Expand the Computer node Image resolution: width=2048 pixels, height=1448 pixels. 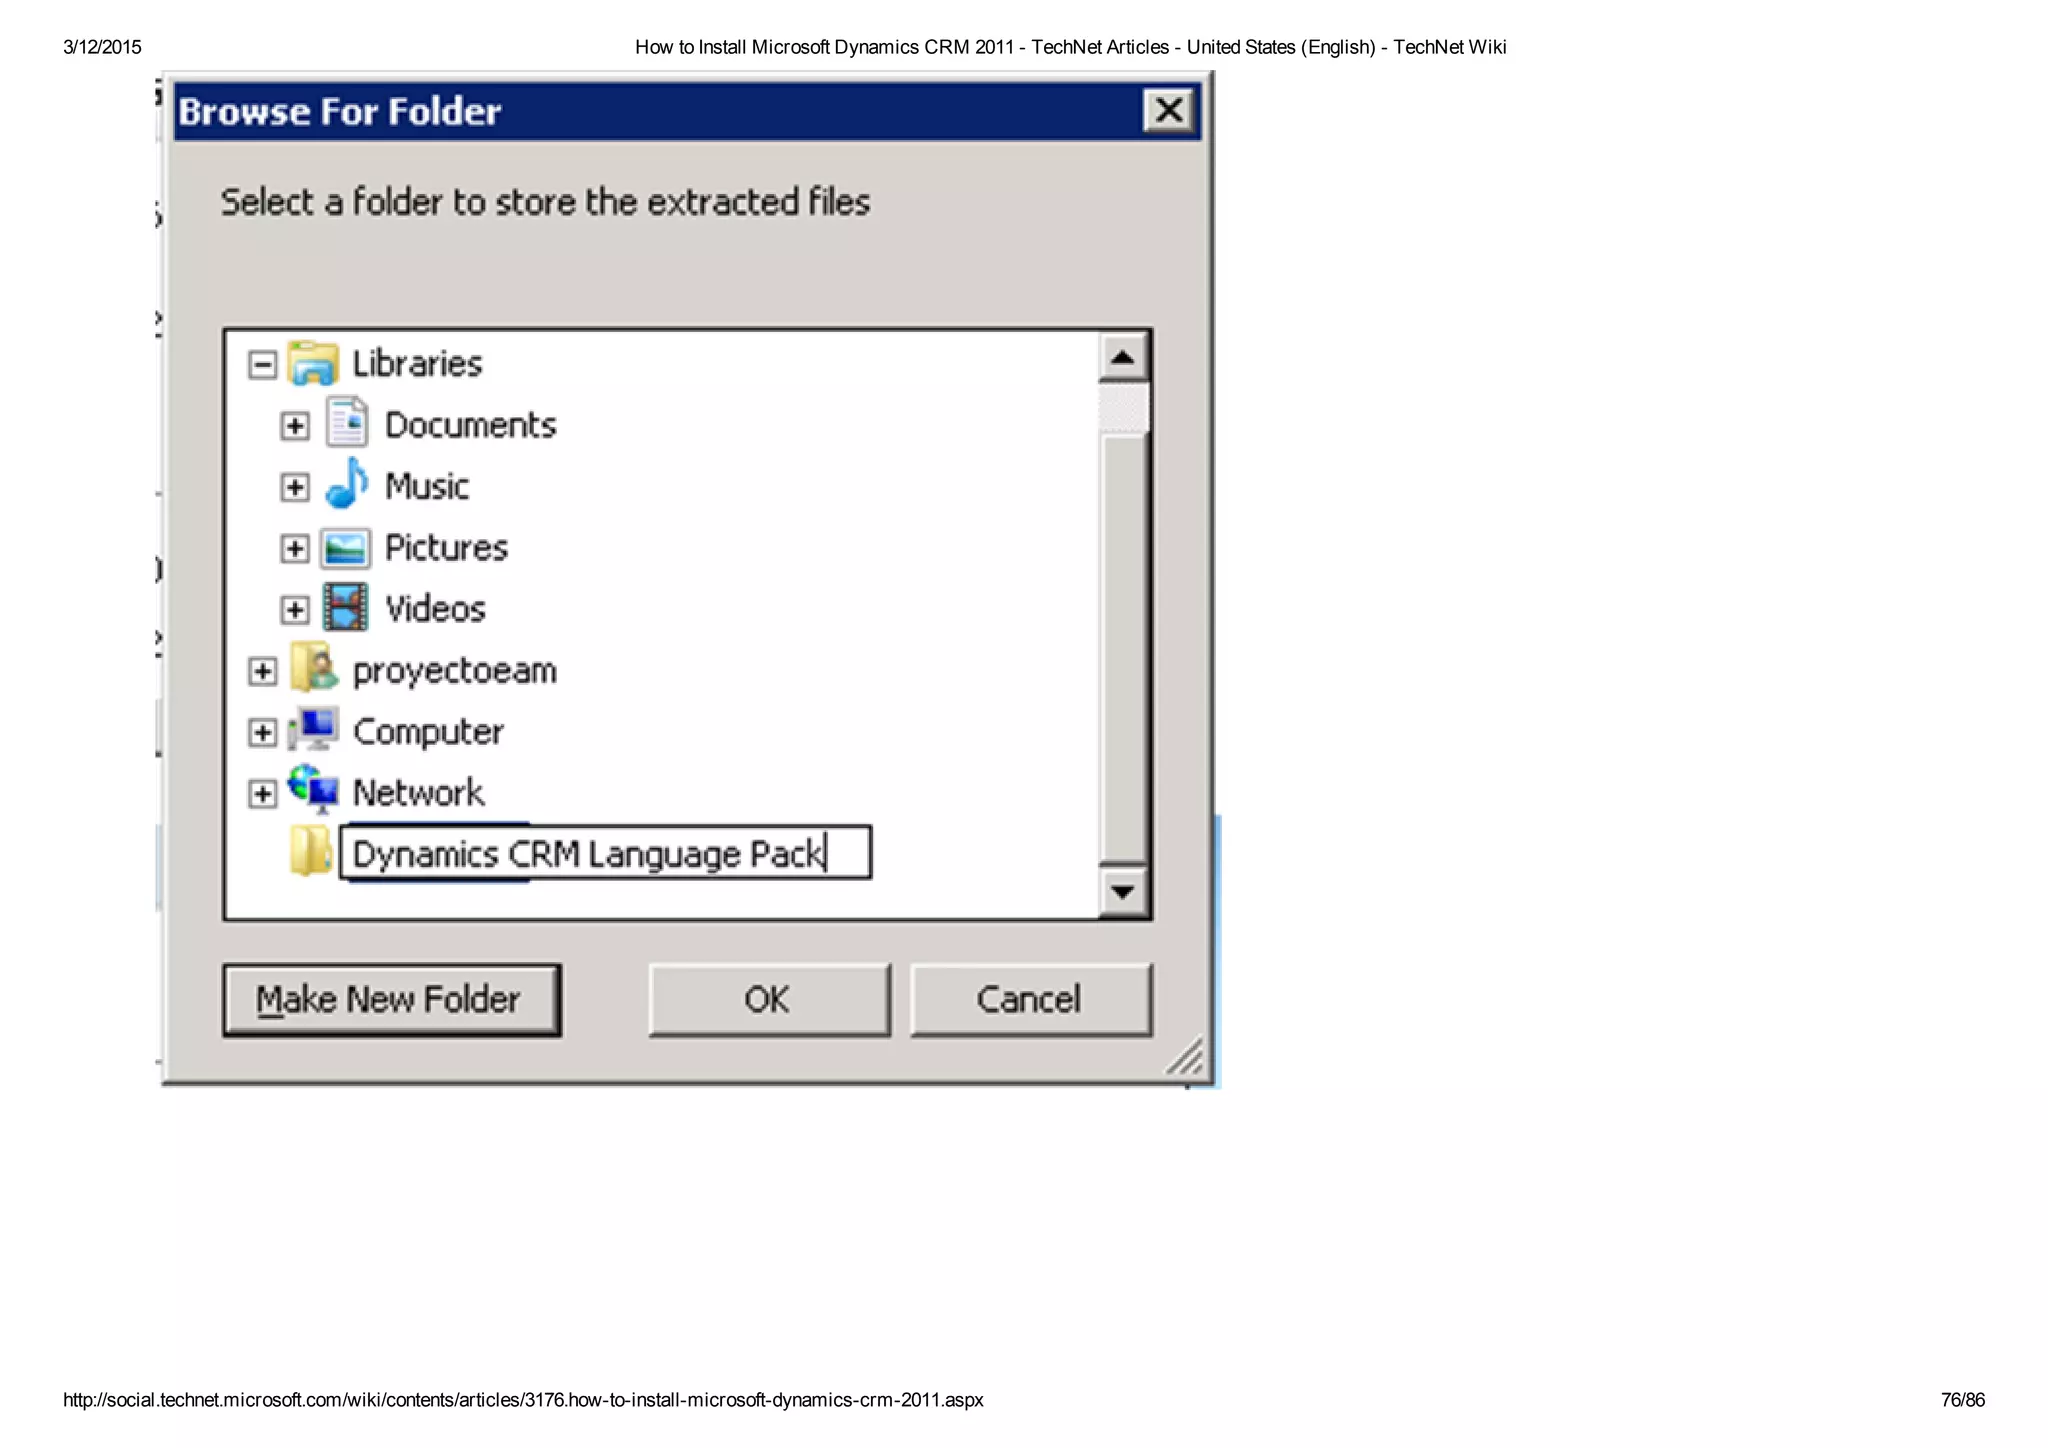pyautogui.click(x=262, y=733)
